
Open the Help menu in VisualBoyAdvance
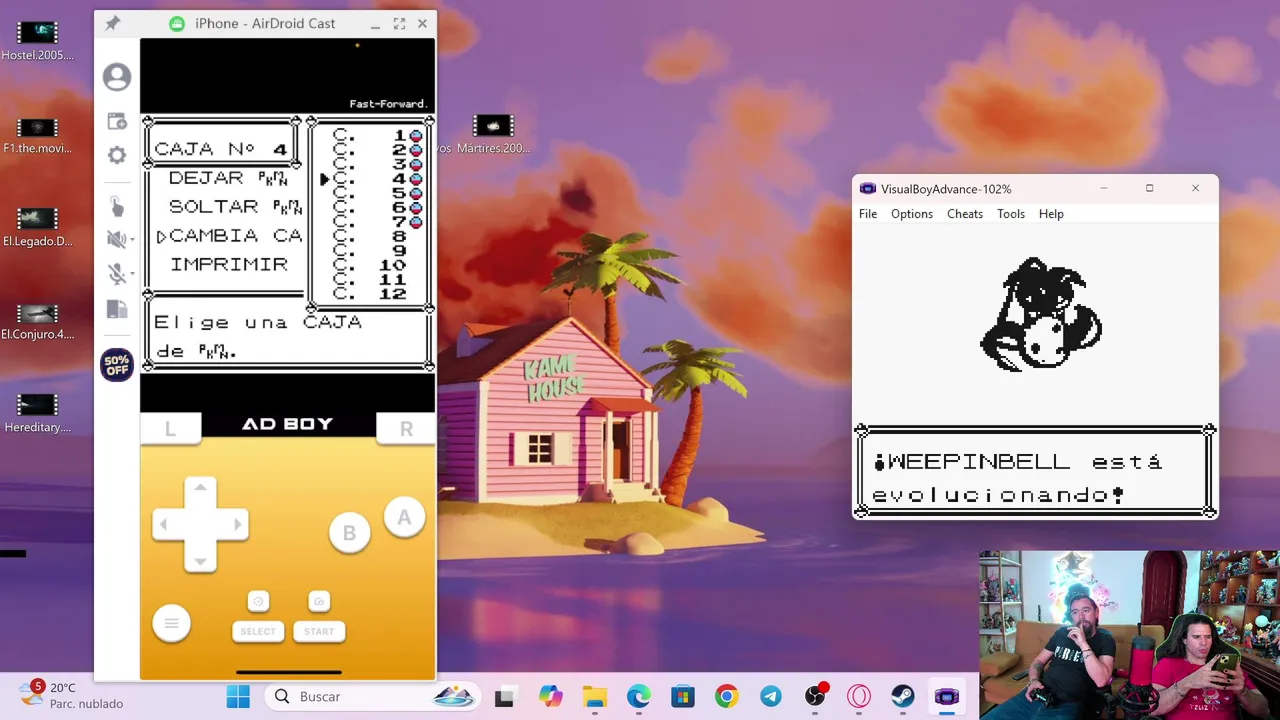click(1051, 214)
